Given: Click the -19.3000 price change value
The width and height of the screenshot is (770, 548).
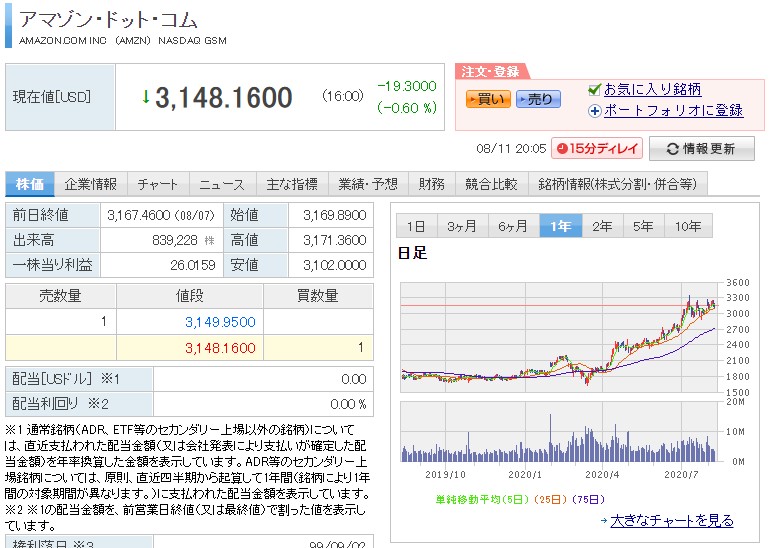Looking at the screenshot, I should point(407,86).
